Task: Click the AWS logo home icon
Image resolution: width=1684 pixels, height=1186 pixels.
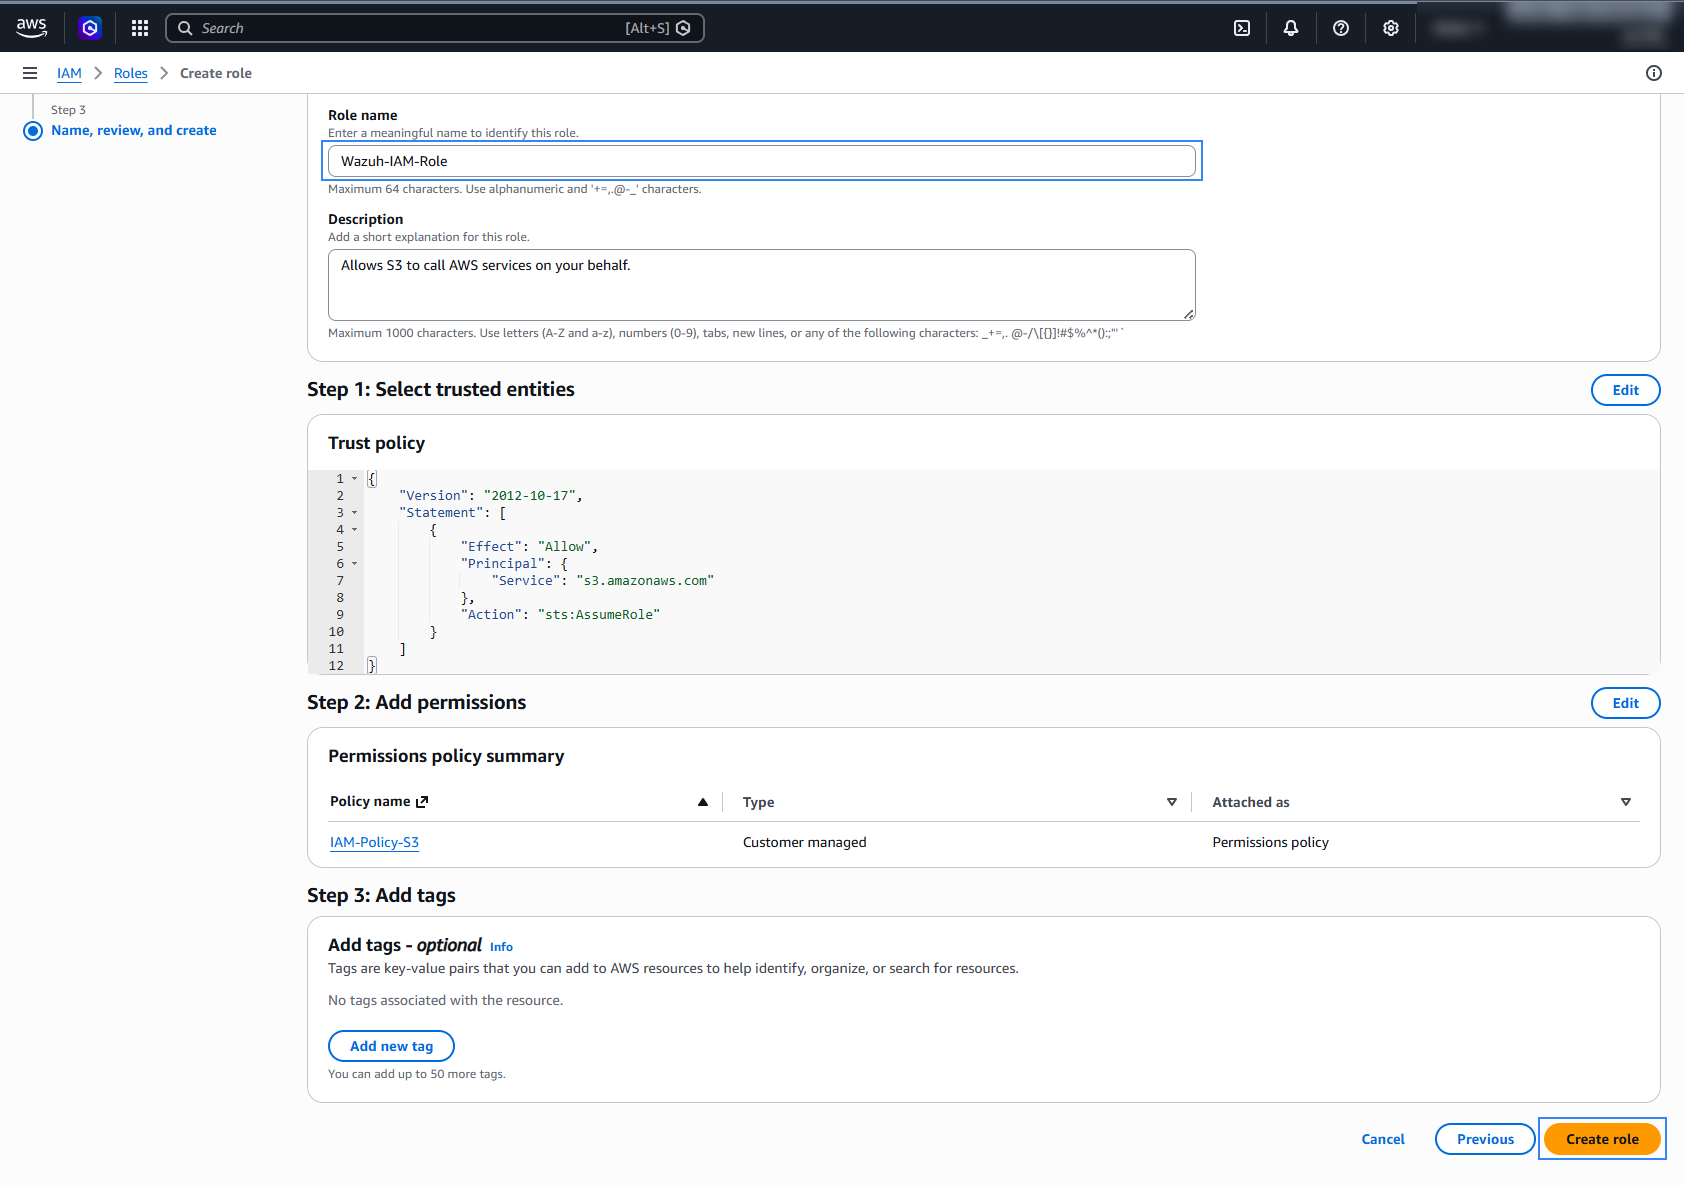Action: (x=32, y=28)
